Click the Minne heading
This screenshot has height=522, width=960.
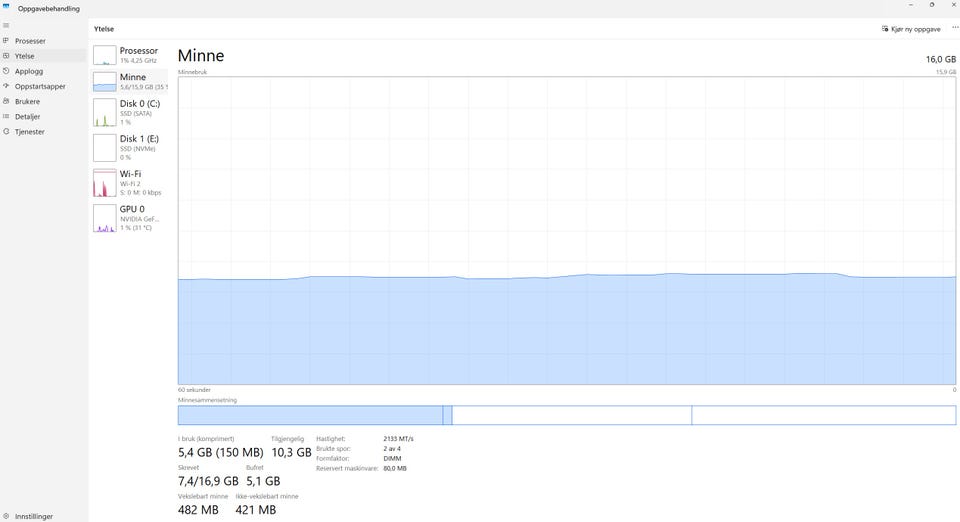201,56
